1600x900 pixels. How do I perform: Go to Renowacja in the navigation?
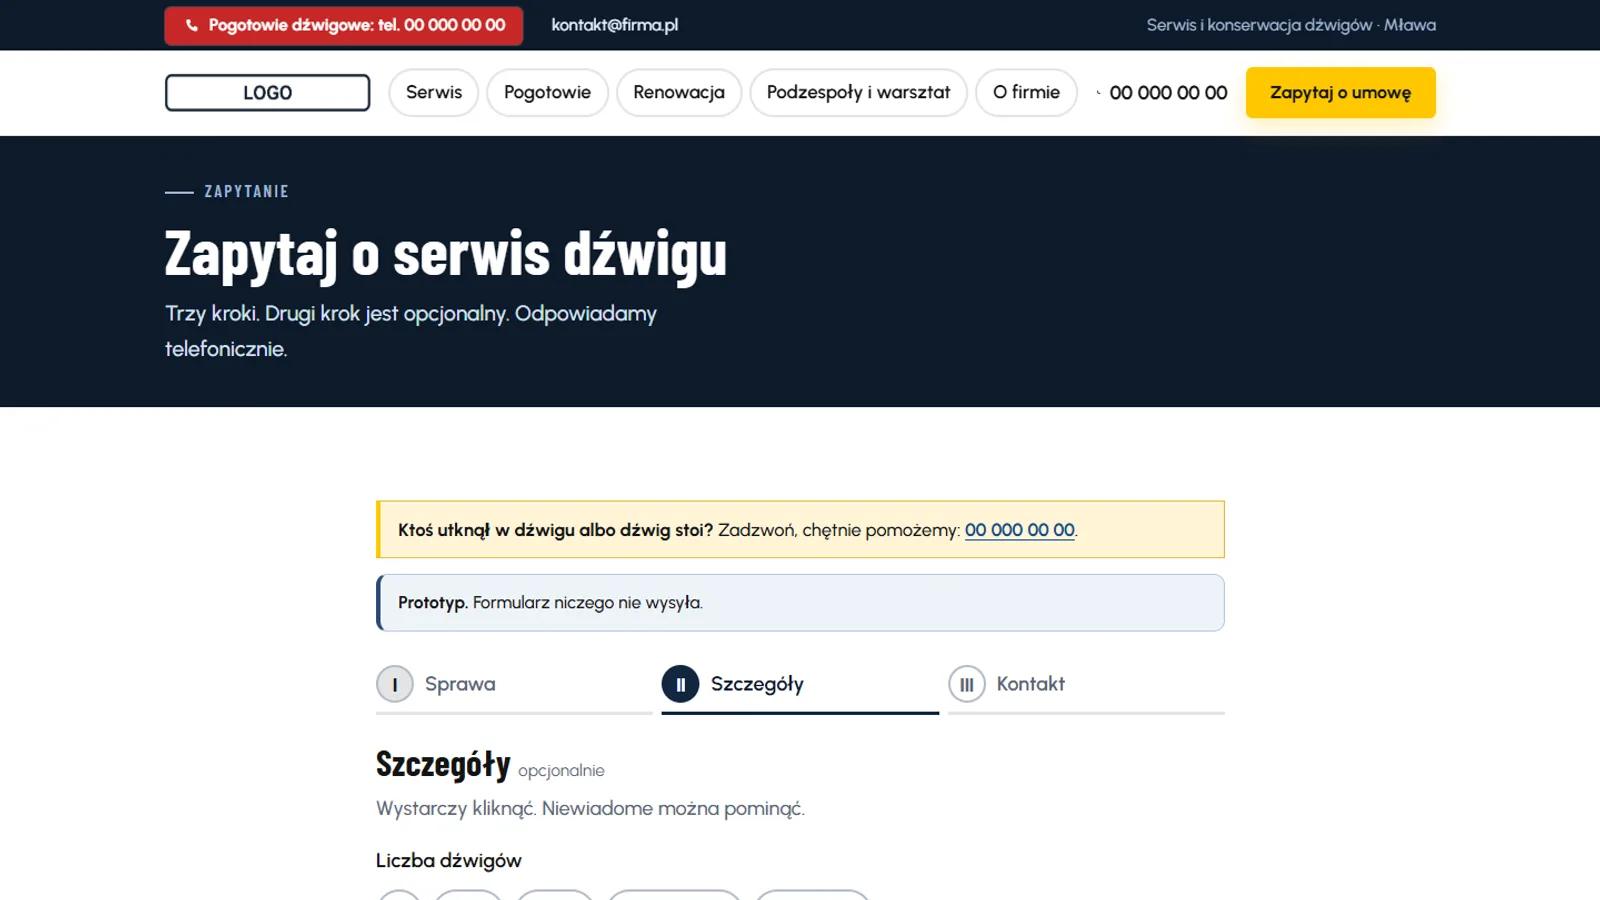tap(679, 93)
